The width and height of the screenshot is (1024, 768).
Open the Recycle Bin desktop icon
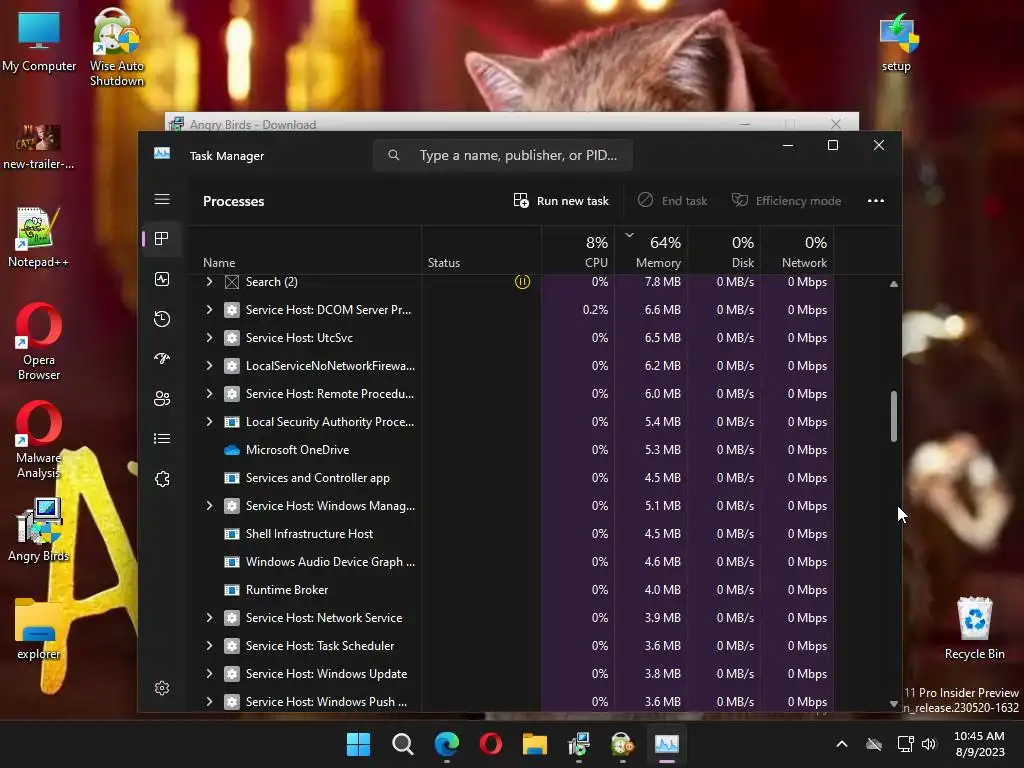coord(974,628)
